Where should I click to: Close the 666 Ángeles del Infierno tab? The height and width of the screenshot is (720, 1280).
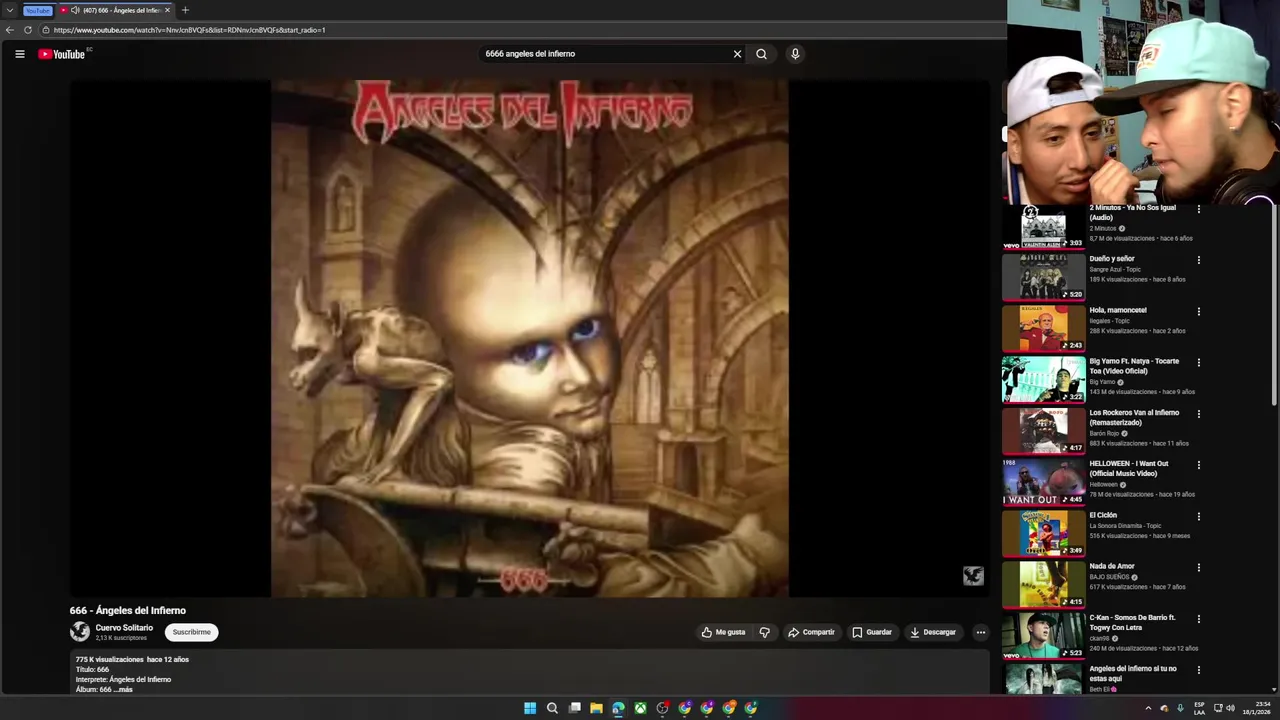coord(167,10)
